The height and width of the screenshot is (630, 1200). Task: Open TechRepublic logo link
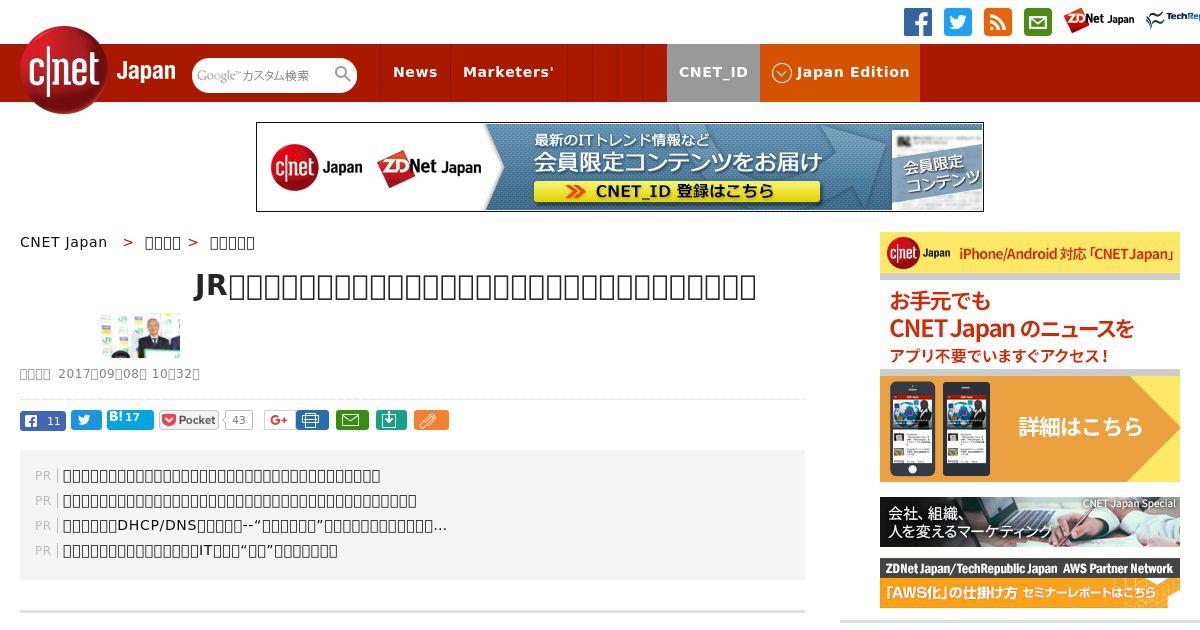(x=1173, y=20)
